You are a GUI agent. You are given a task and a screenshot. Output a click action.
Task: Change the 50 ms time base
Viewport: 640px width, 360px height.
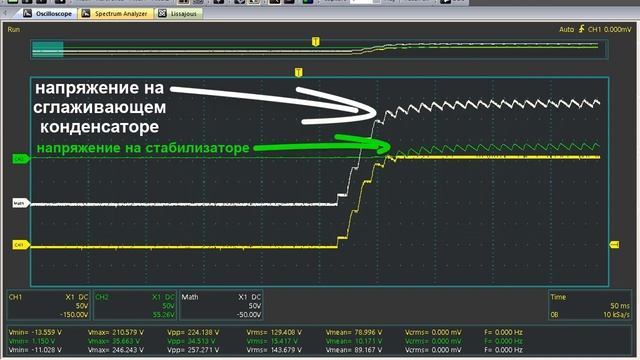[620, 306]
